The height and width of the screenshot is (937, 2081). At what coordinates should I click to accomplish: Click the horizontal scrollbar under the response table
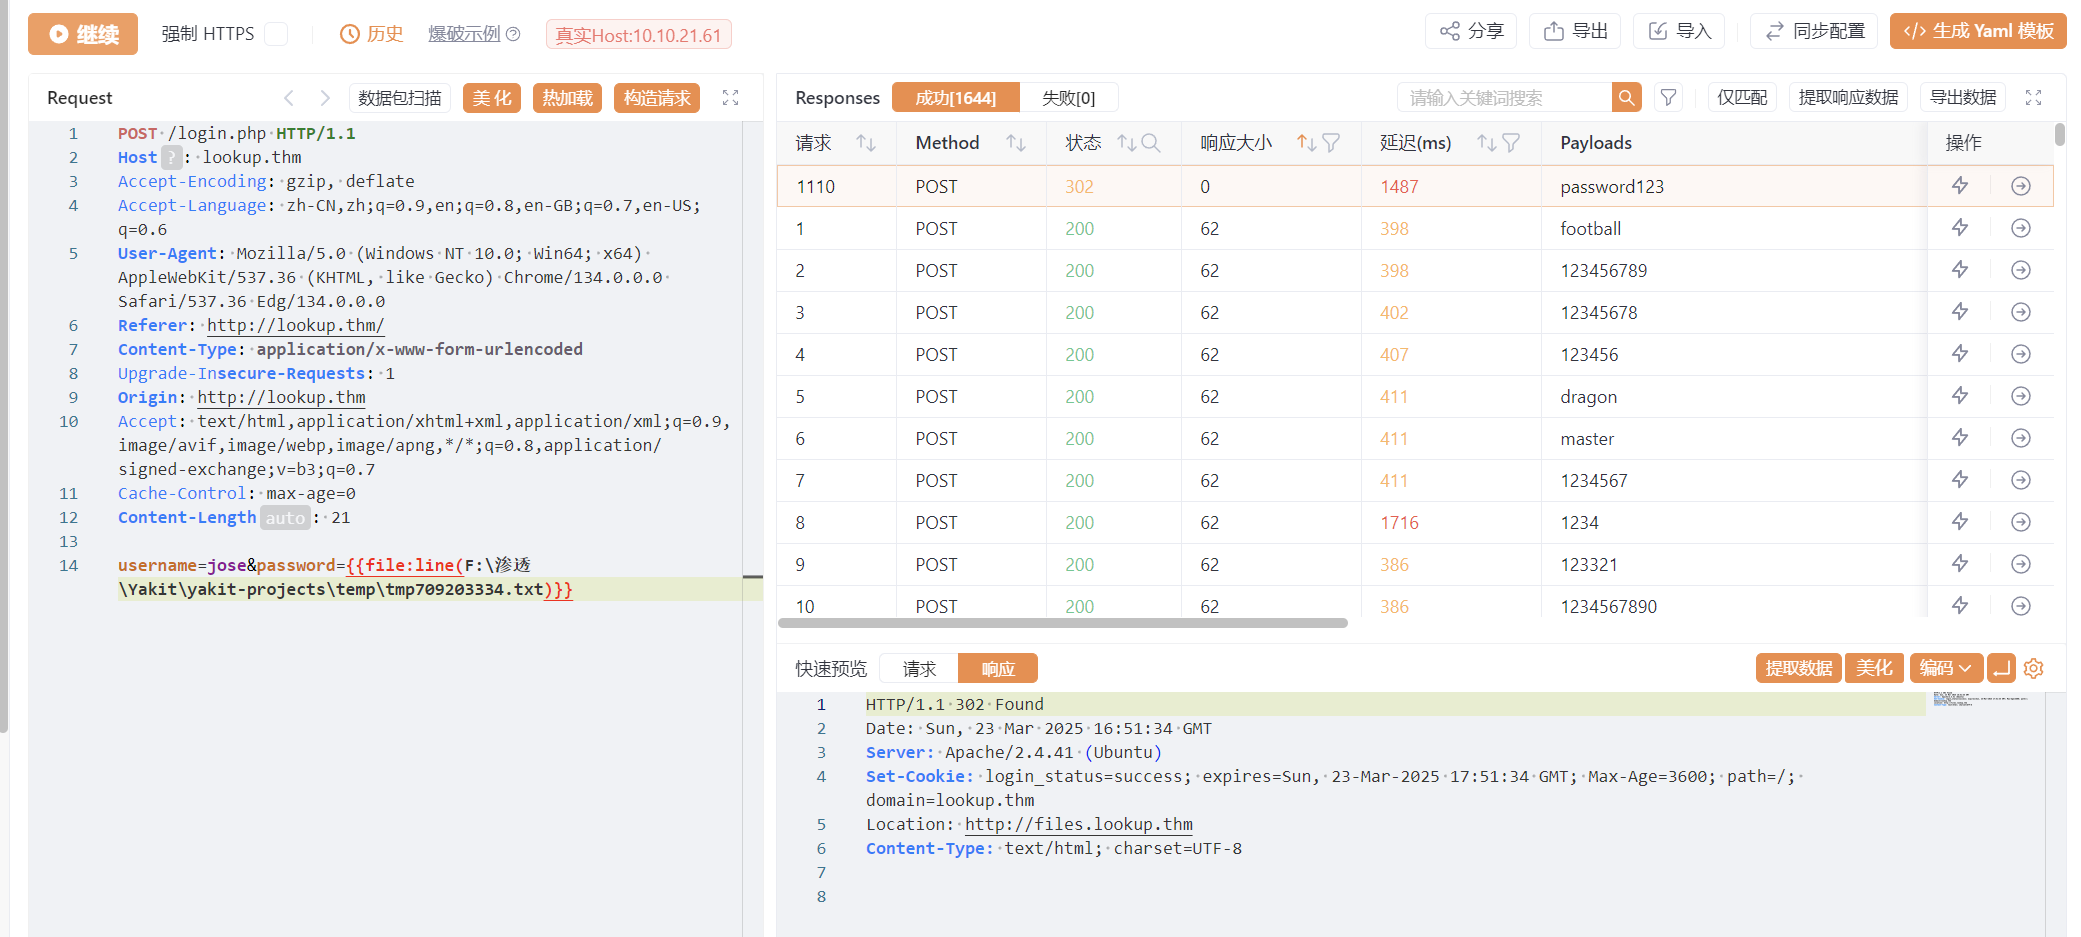[1063, 623]
